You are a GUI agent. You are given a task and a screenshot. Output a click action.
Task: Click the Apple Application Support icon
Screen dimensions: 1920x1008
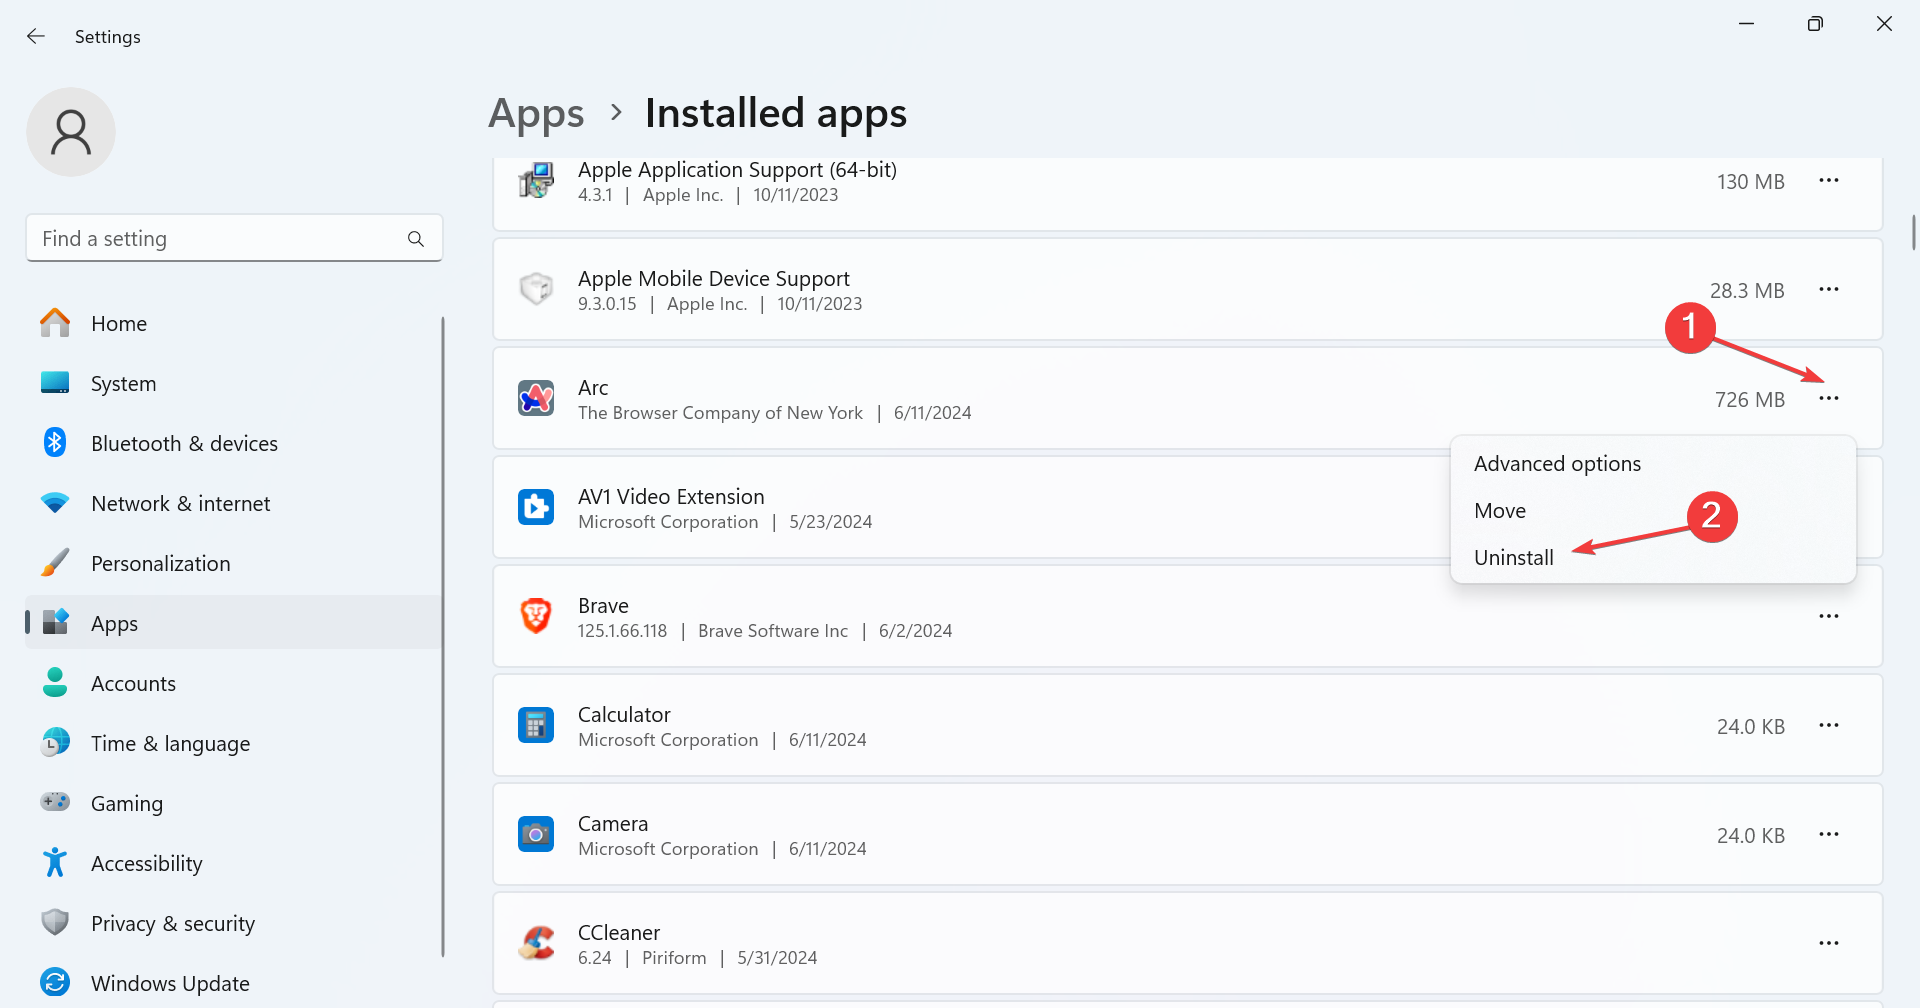[536, 180]
